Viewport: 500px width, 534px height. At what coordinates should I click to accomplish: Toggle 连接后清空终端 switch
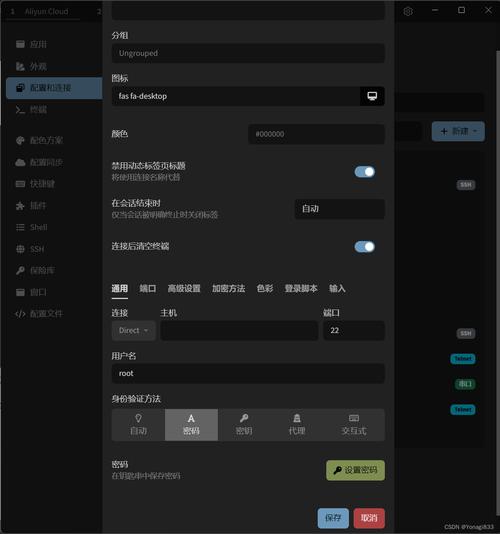click(364, 247)
